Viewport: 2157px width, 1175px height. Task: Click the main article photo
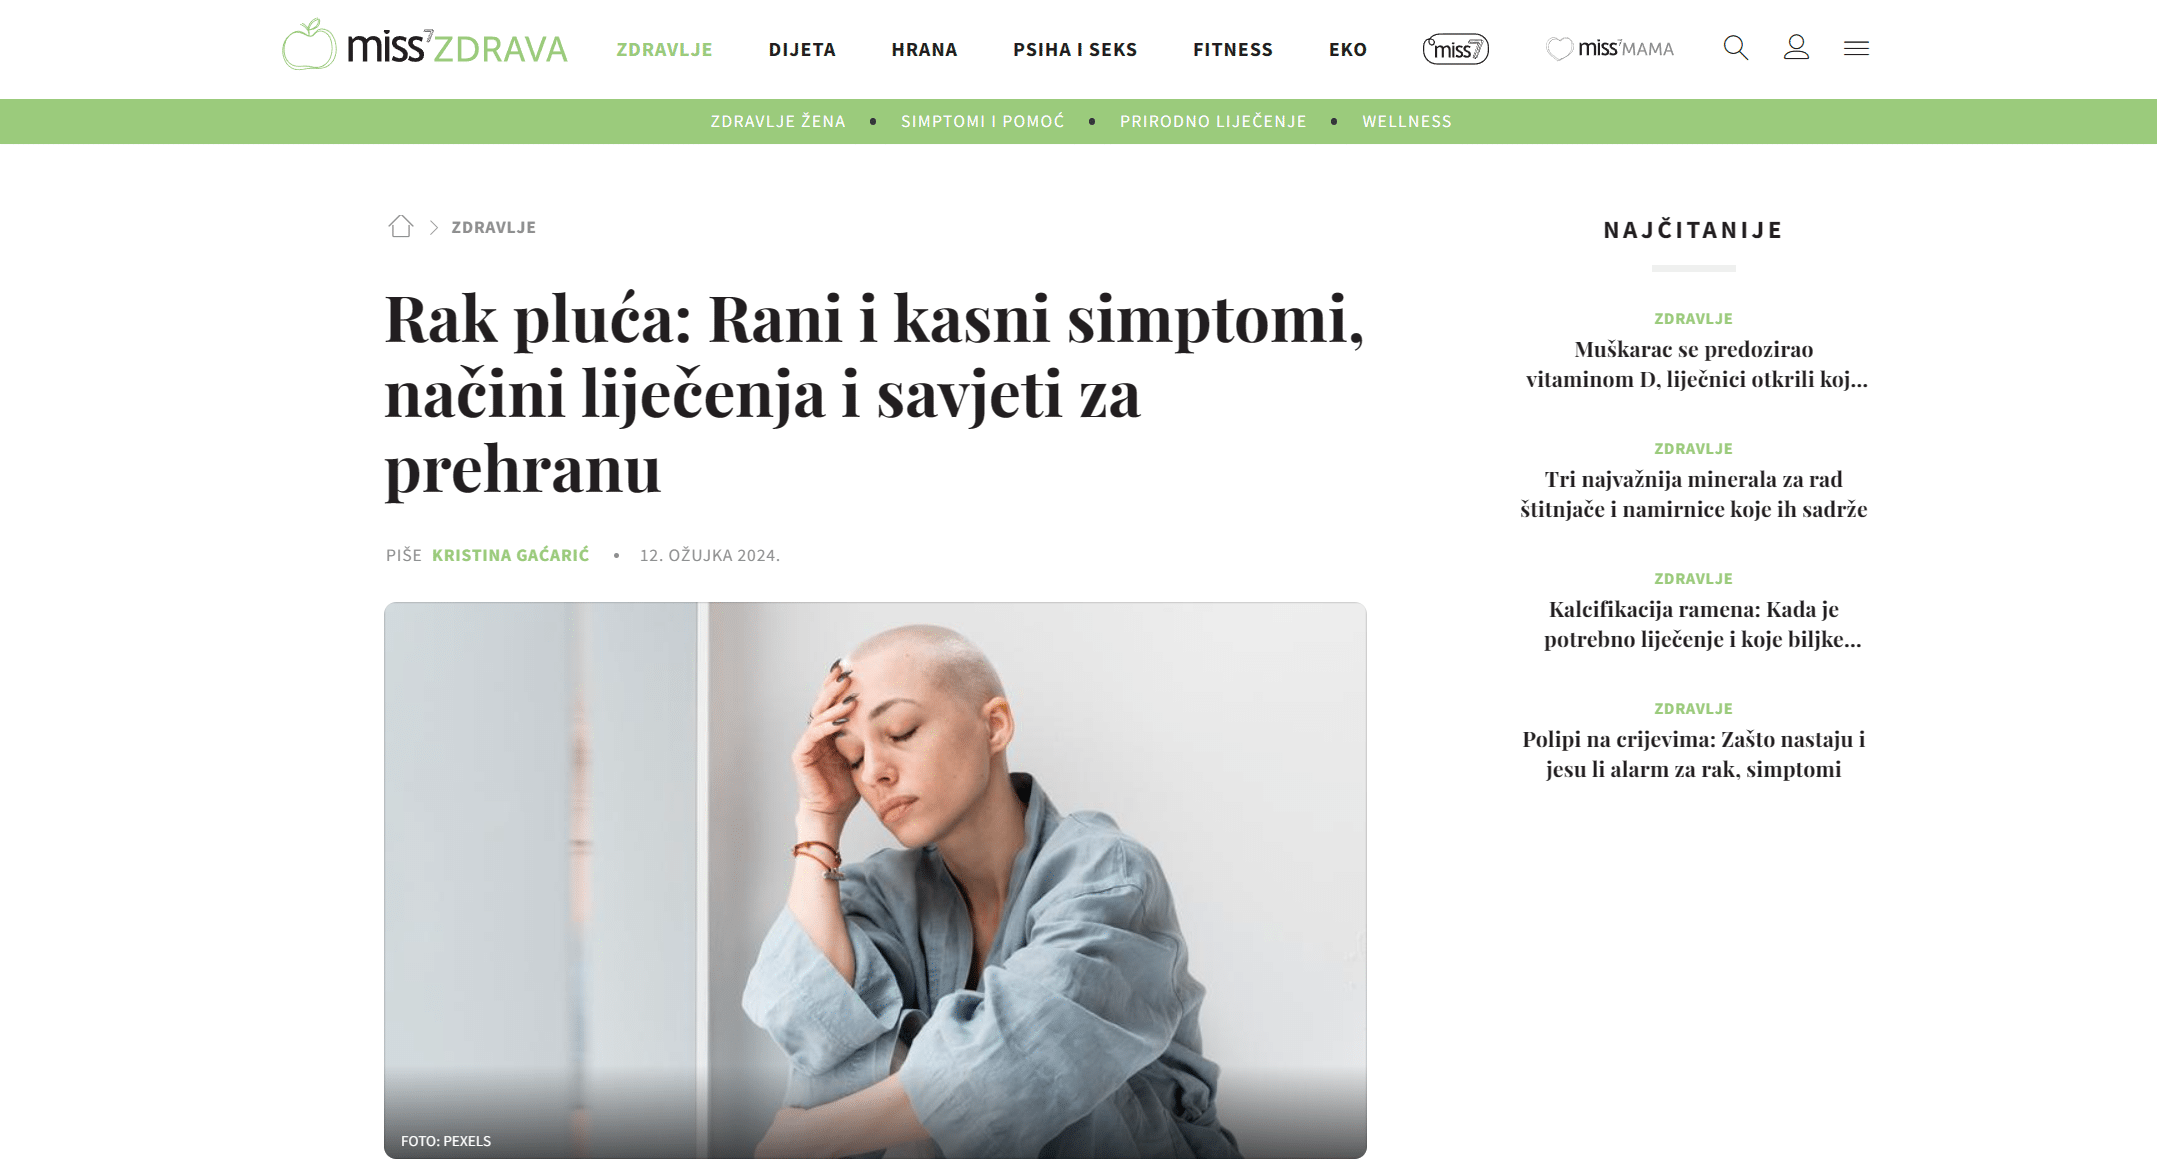pyautogui.click(x=875, y=880)
